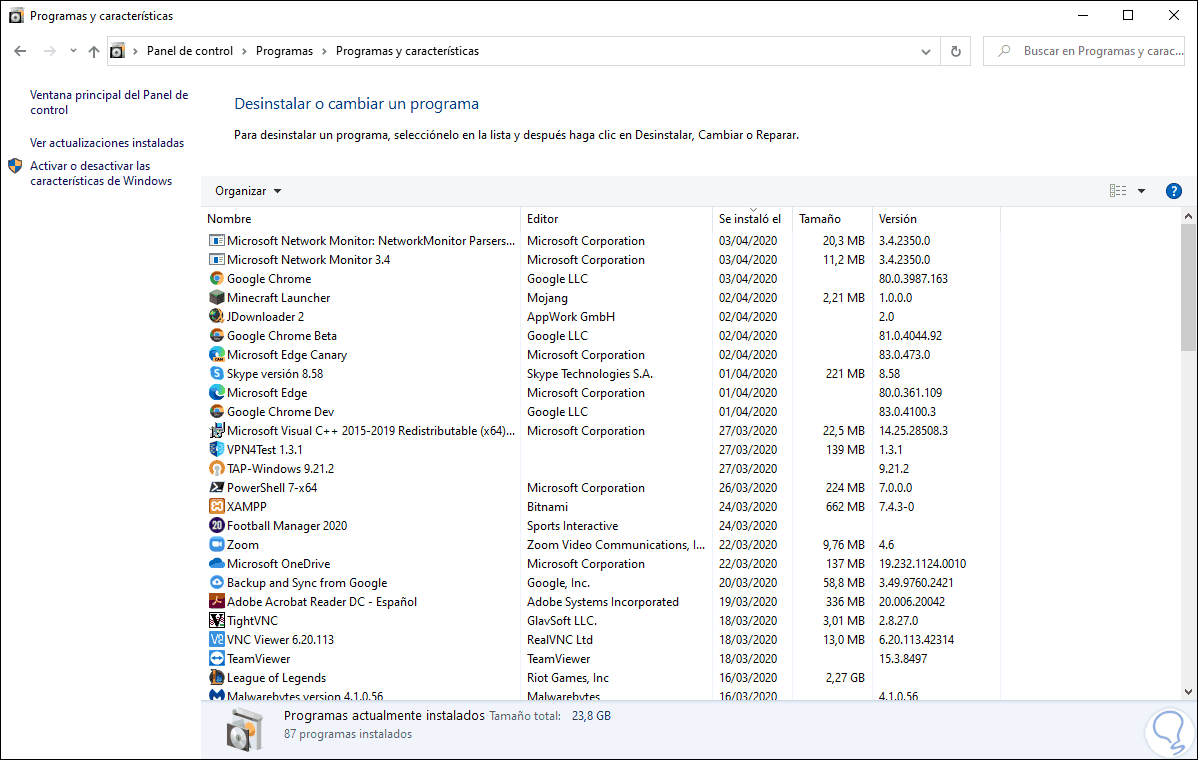Click the scrollbar up arrow
The height and width of the screenshot is (760, 1198).
coord(1188,216)
